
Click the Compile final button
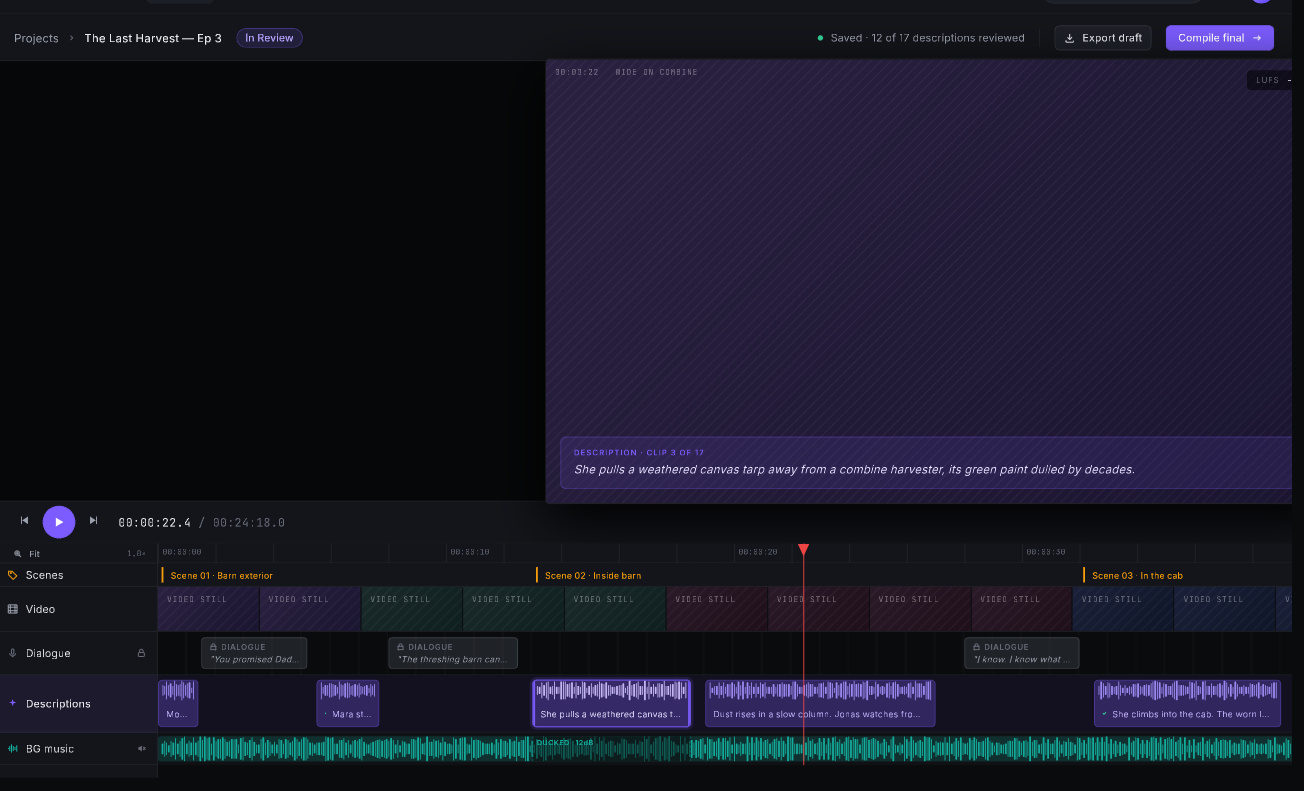(x=1220, y=38)
